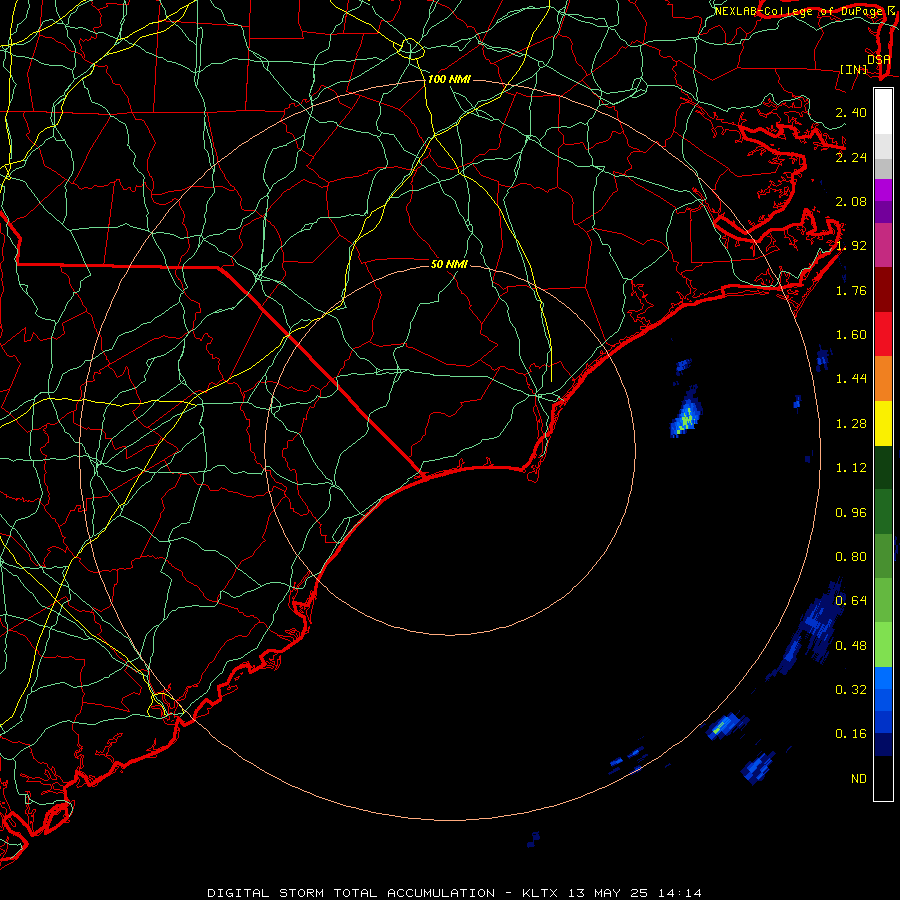Pick the orange swatch near 1.44
The width and height of the screenshot is (900, 900).
(883, 379)
